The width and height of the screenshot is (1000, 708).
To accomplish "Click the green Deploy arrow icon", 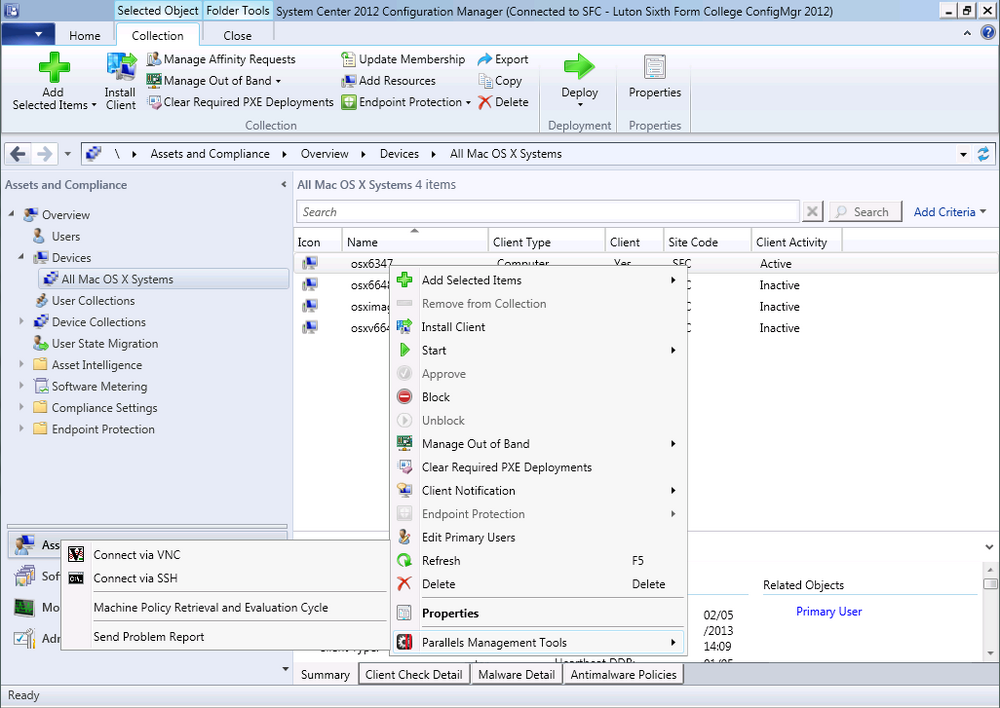I will pos(579,67).
